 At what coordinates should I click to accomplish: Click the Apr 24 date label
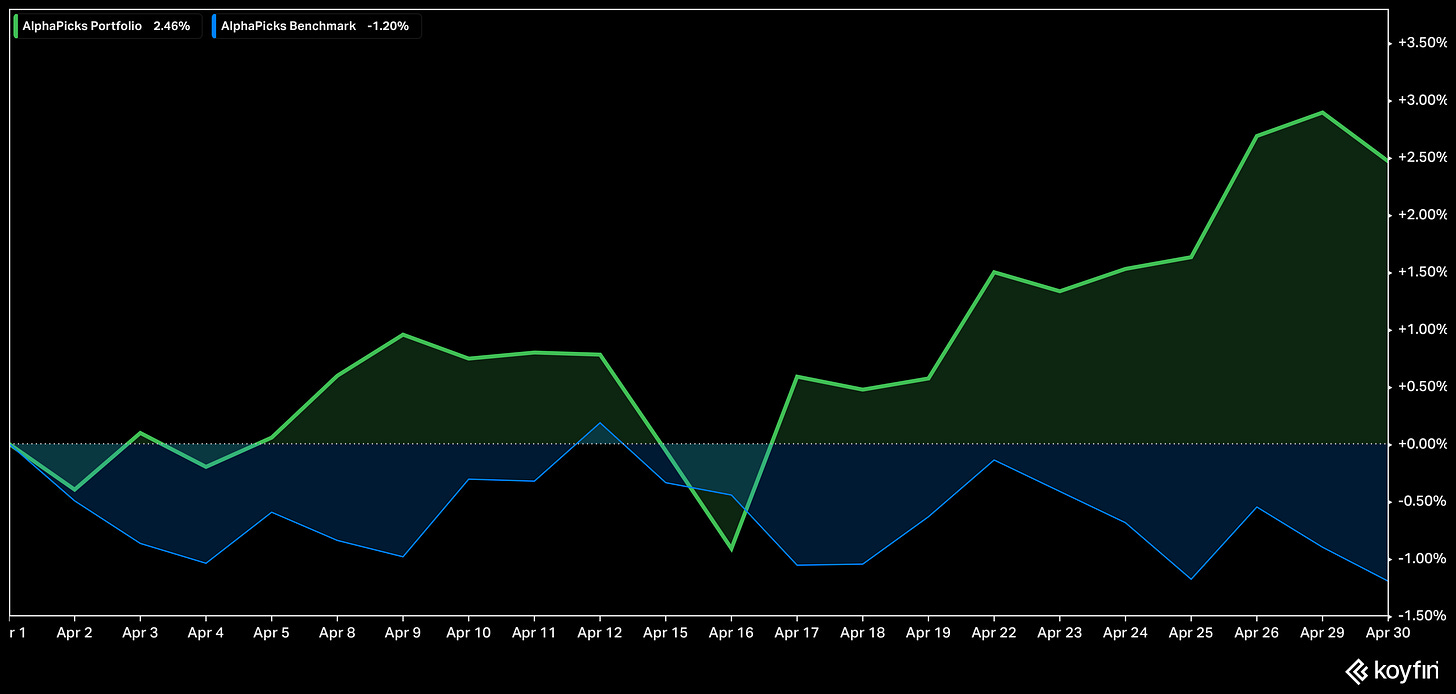(x=1125, y=633)
